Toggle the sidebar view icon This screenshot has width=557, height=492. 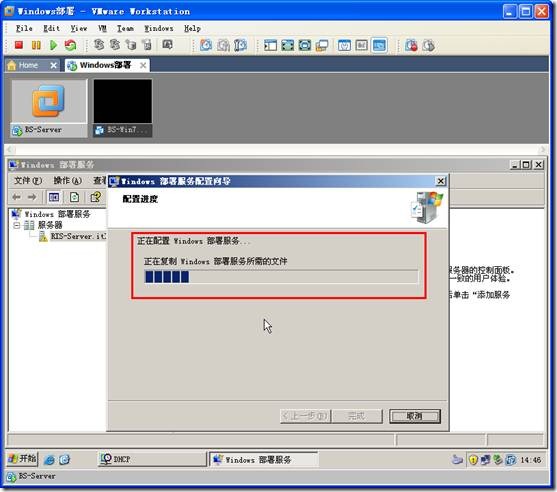pyautogui.click(x=270, y=45)
